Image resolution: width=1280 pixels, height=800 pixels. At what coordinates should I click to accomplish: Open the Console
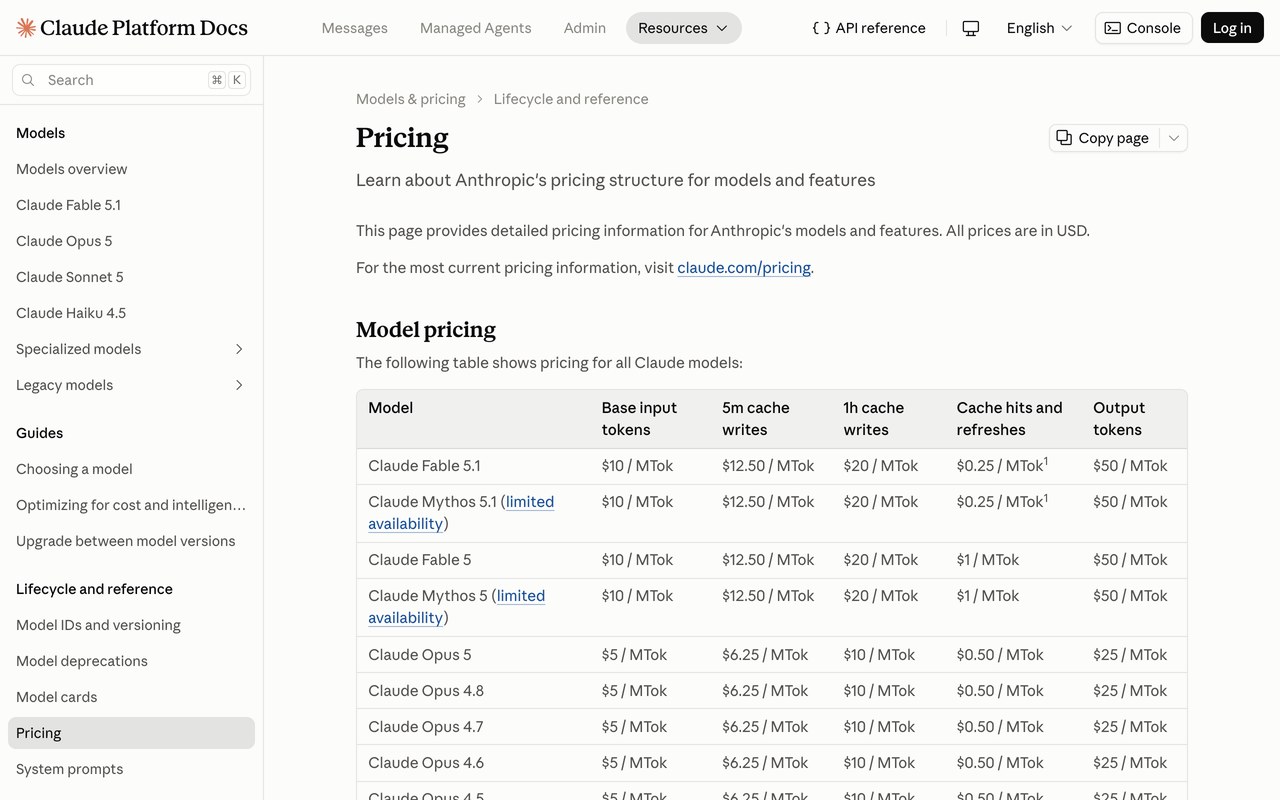coord(1143,28)
